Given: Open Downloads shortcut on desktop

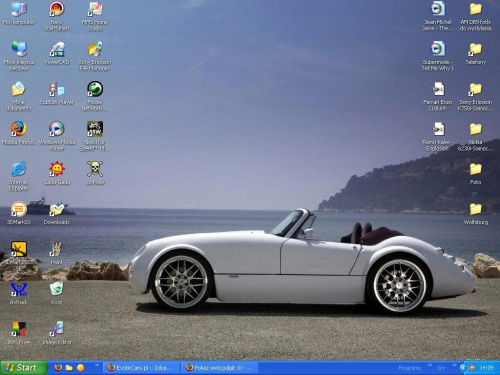Looking at the screenshot, I should [x=57, y=209].
